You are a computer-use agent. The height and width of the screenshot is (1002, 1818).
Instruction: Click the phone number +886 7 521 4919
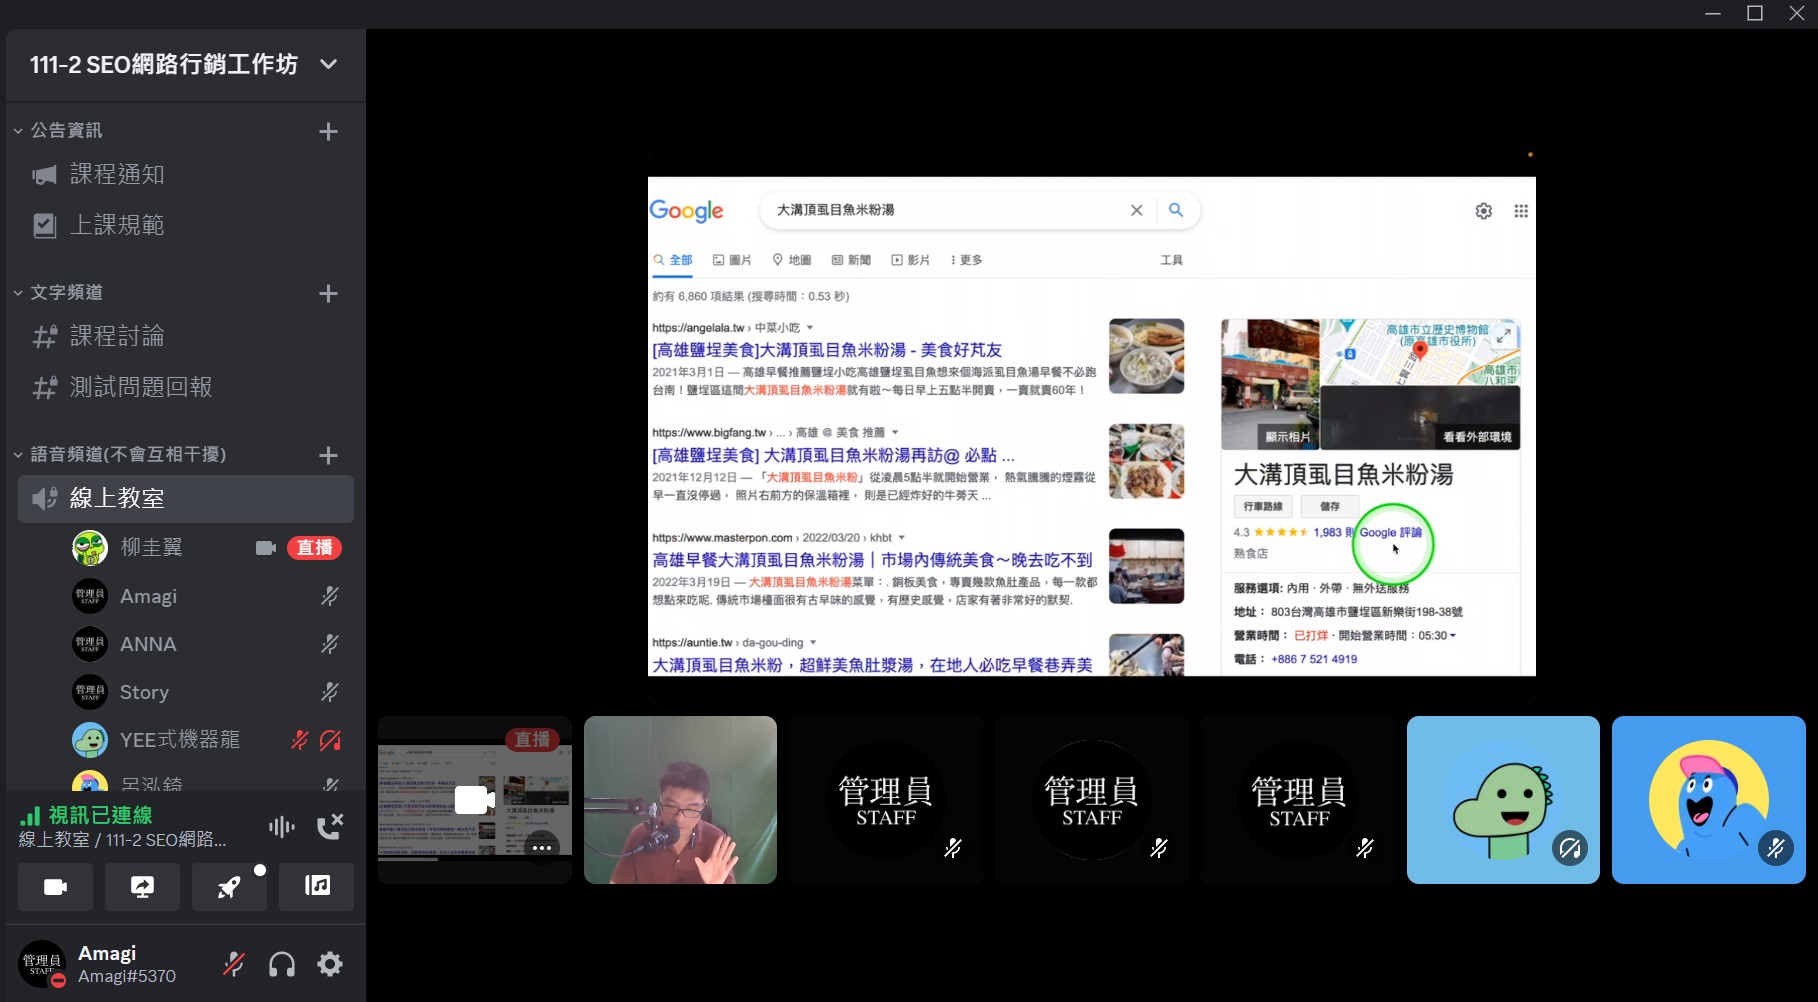click(x=1314, y=659)
